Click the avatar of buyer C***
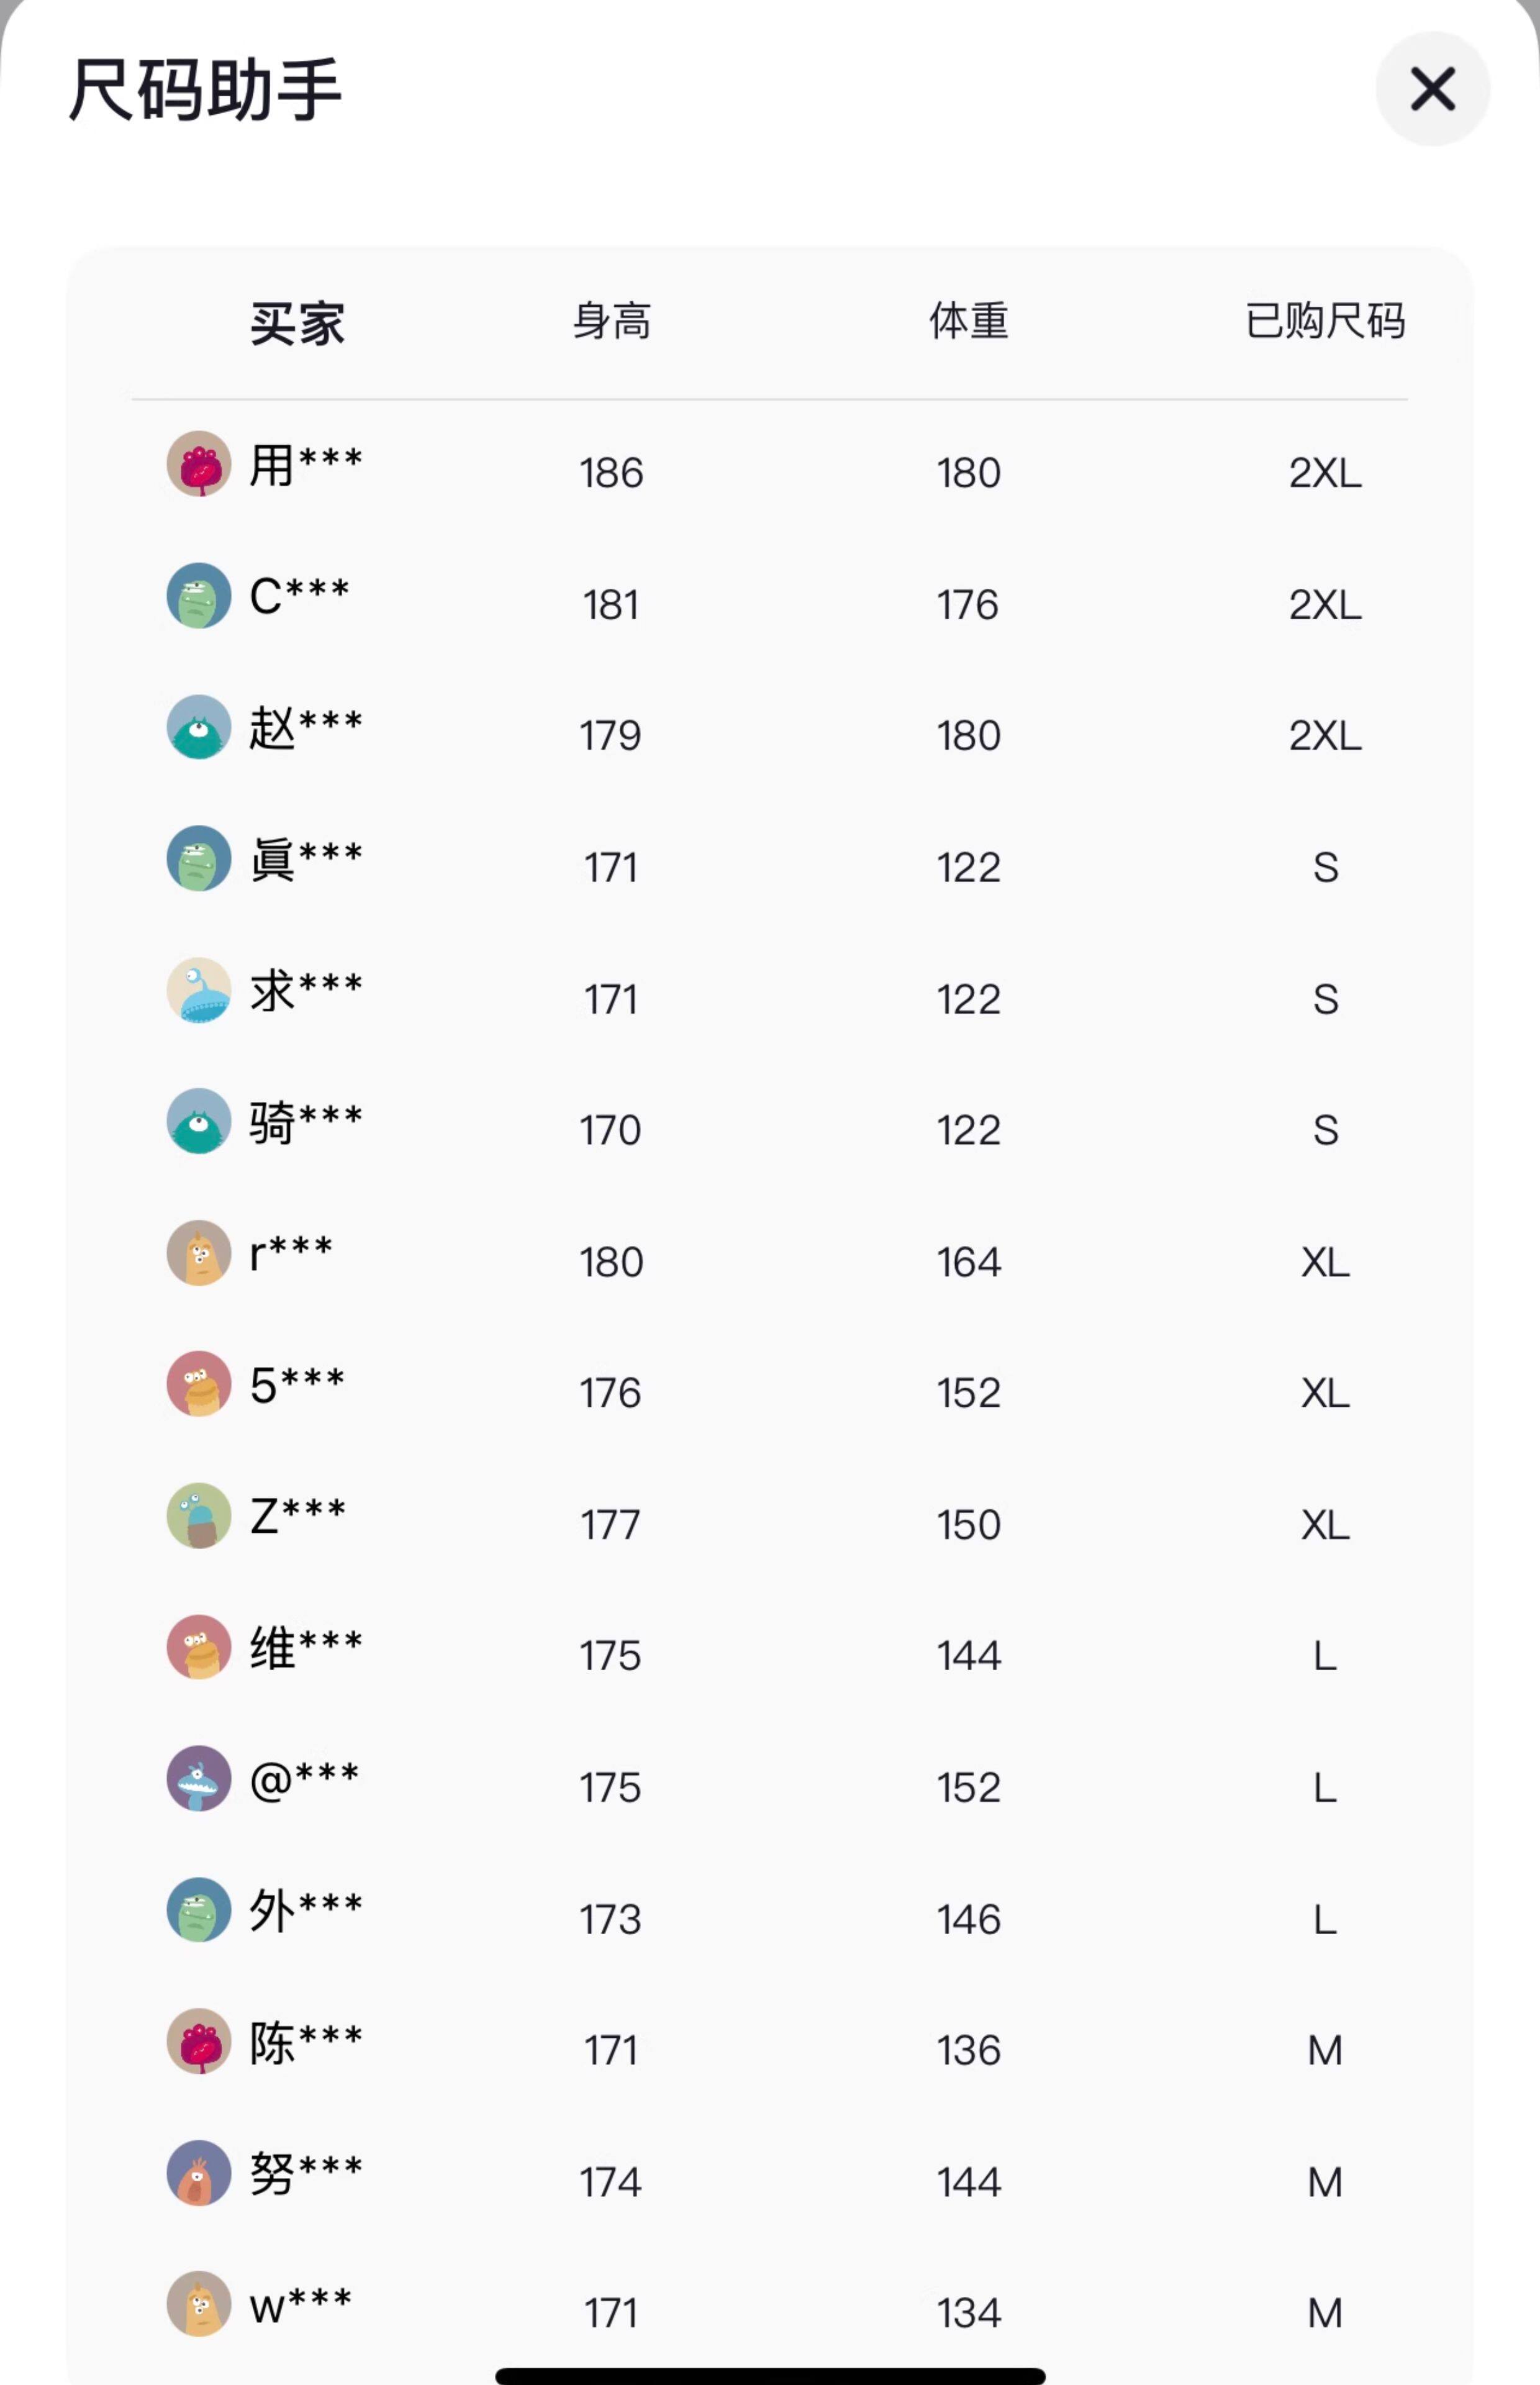The height and width of the screenshot is (2385, 1540). [x=199, y=596]
